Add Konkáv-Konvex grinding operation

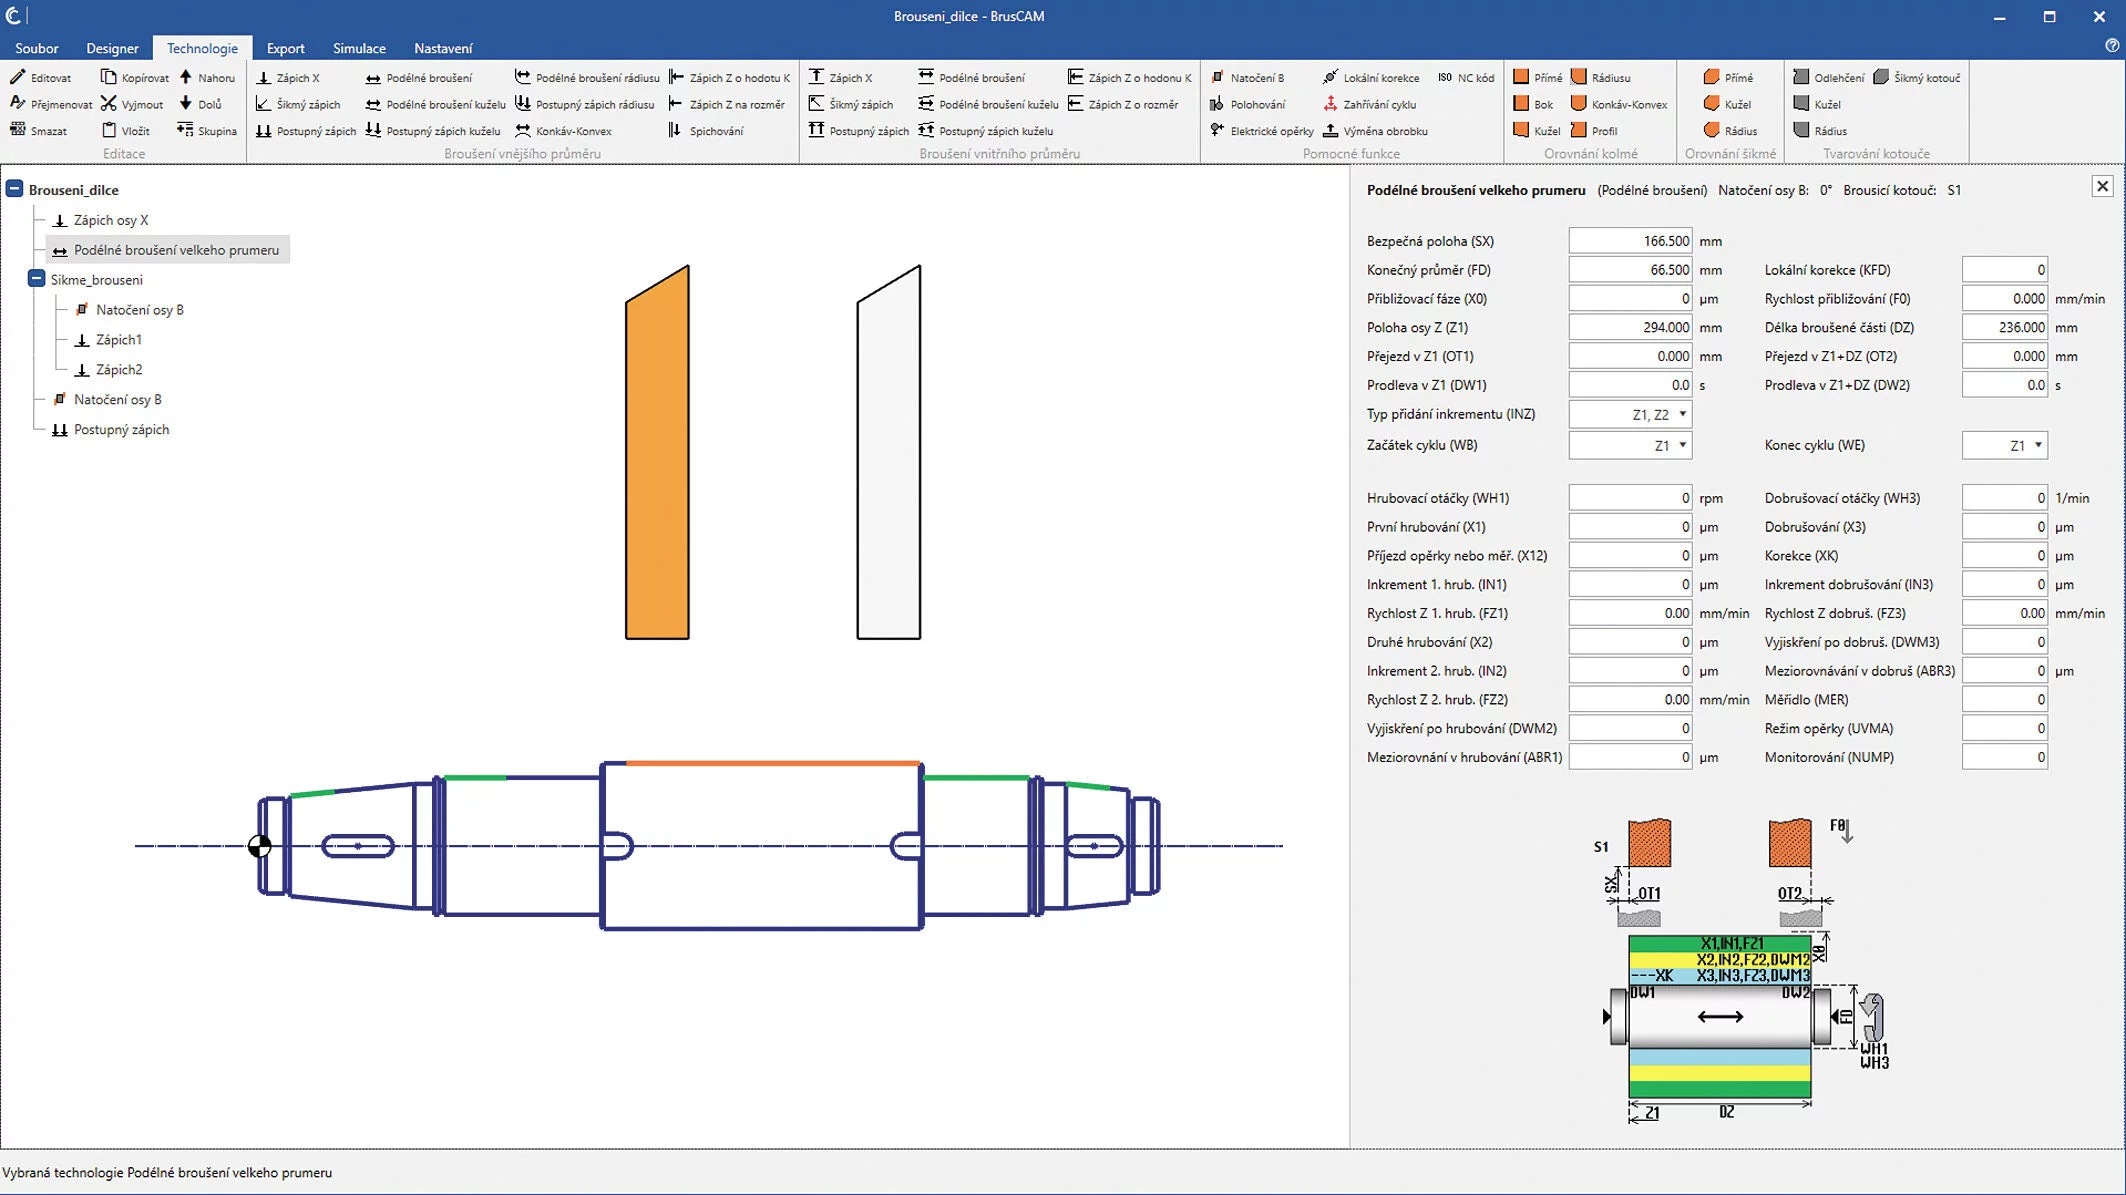click(563, 131)
